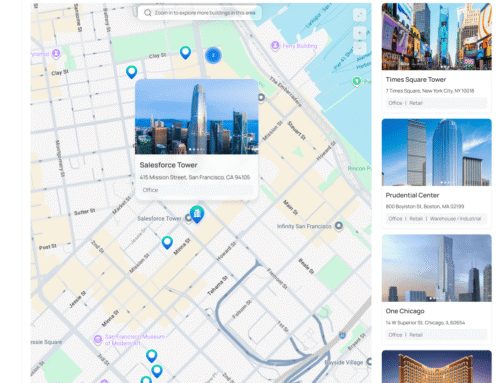
Task: Select the upper building pin below the museum
Action: click(x=152, y=356)
